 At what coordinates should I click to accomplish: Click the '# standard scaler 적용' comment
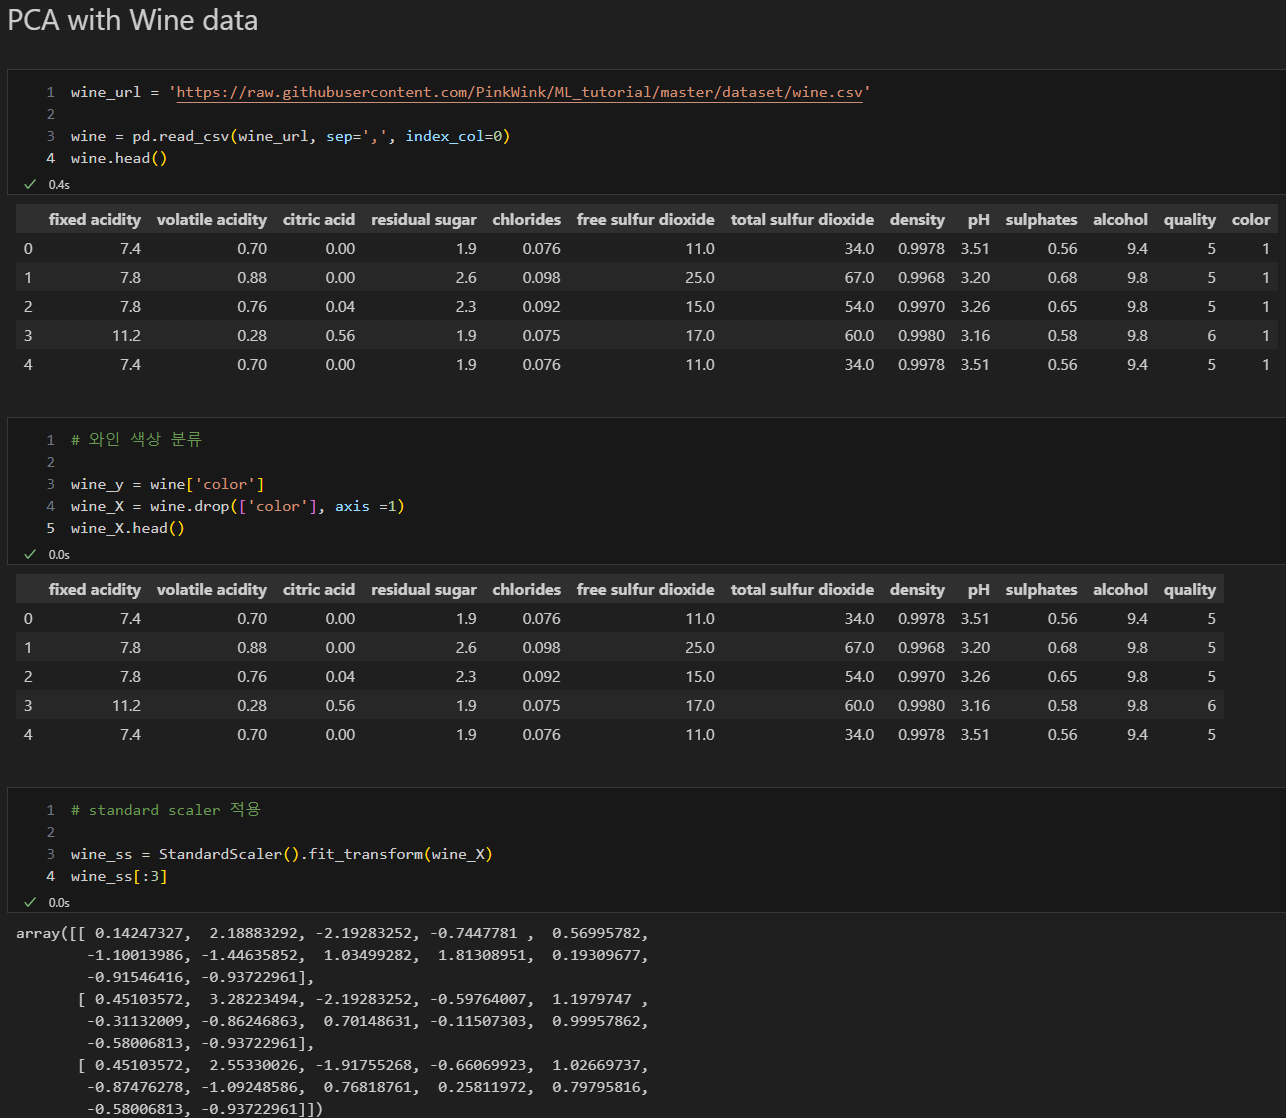click(166, 809)
